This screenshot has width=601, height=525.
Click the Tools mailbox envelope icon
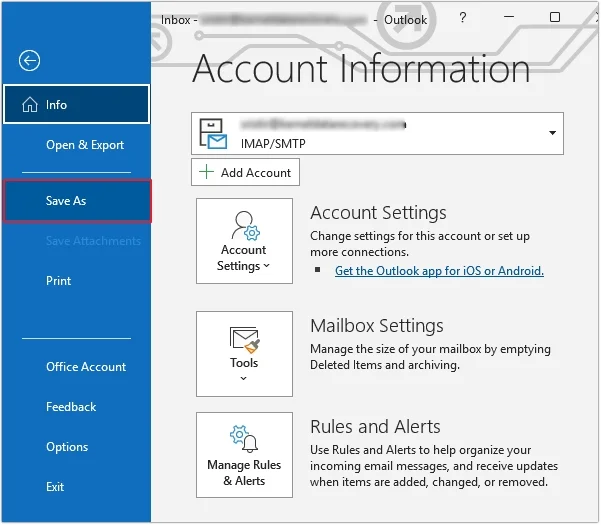[x=244, y=339]
